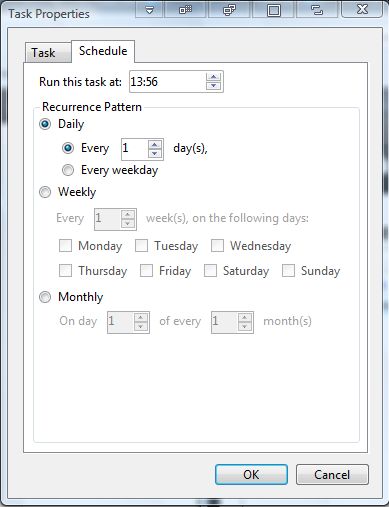The image size is (389, 507).
Task: Click the grid-of-squares title bar icon
Action: pos(185,10)
